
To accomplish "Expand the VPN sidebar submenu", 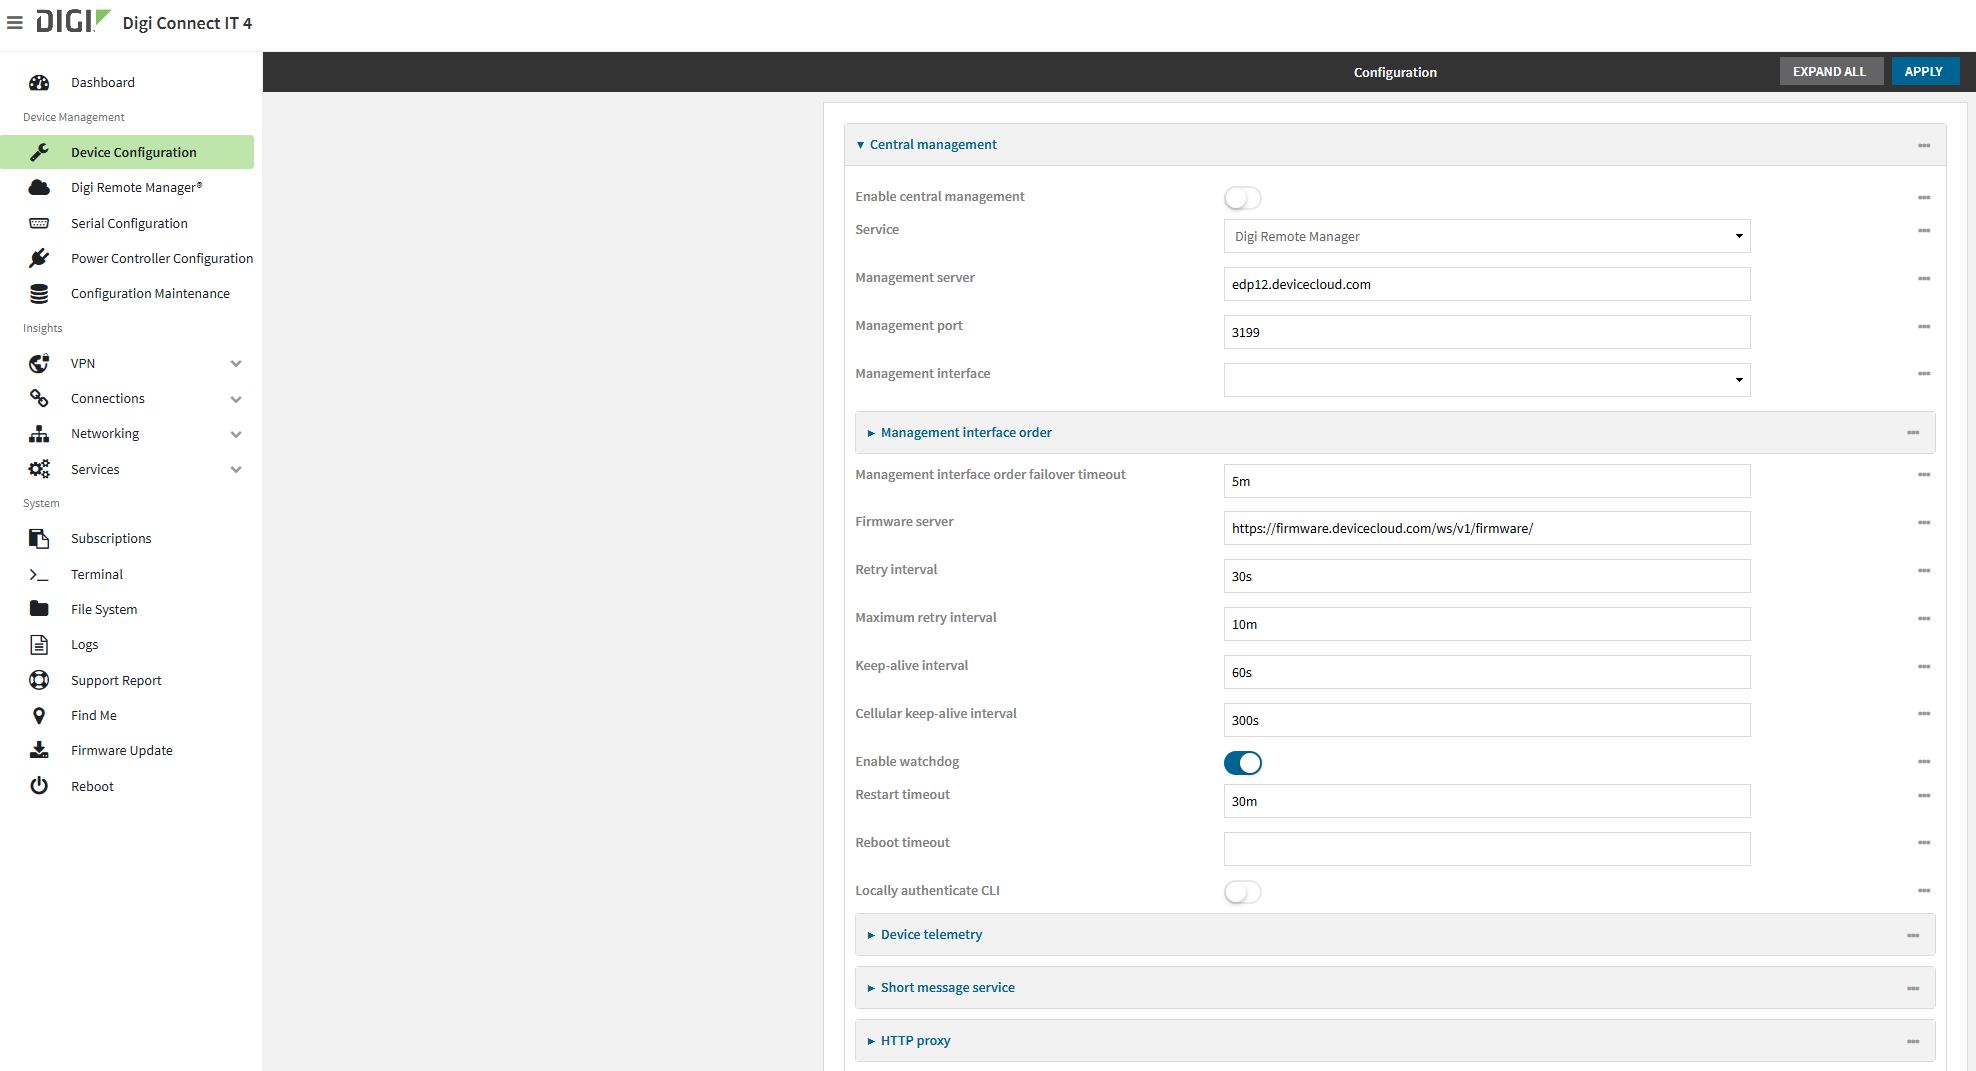I will coord(236,364).
